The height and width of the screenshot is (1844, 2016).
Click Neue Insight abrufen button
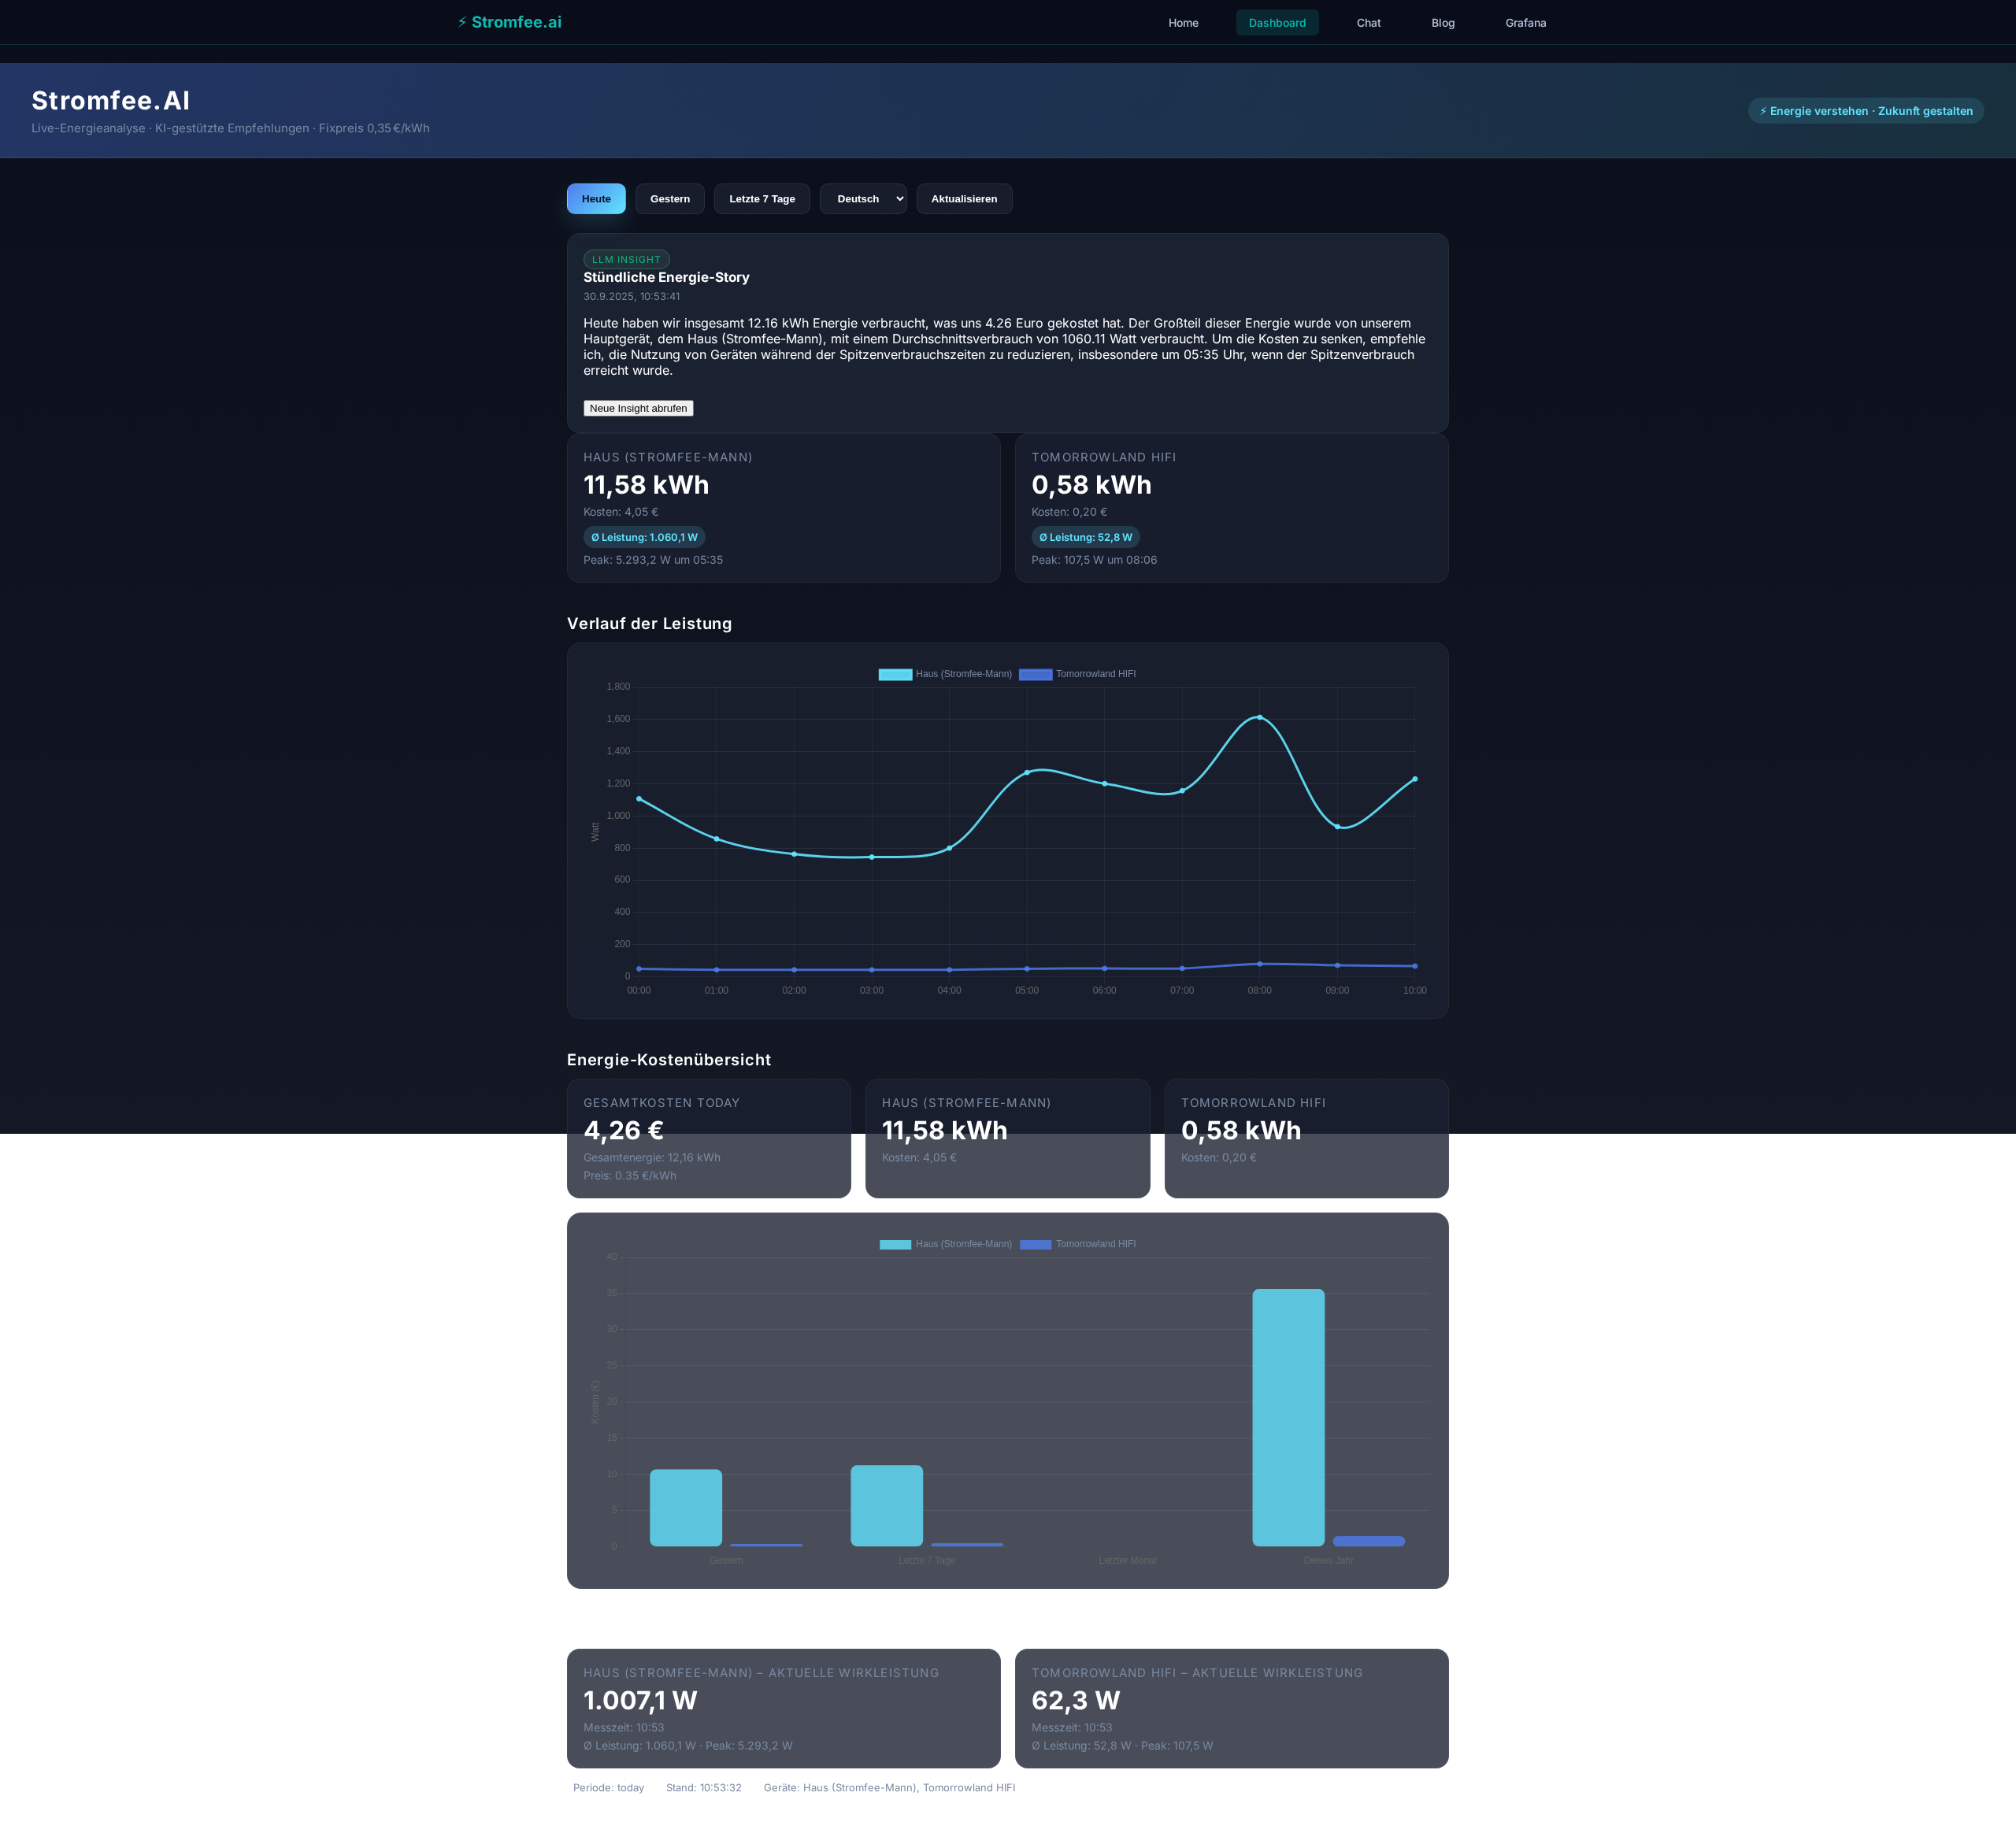coord(638,408)
